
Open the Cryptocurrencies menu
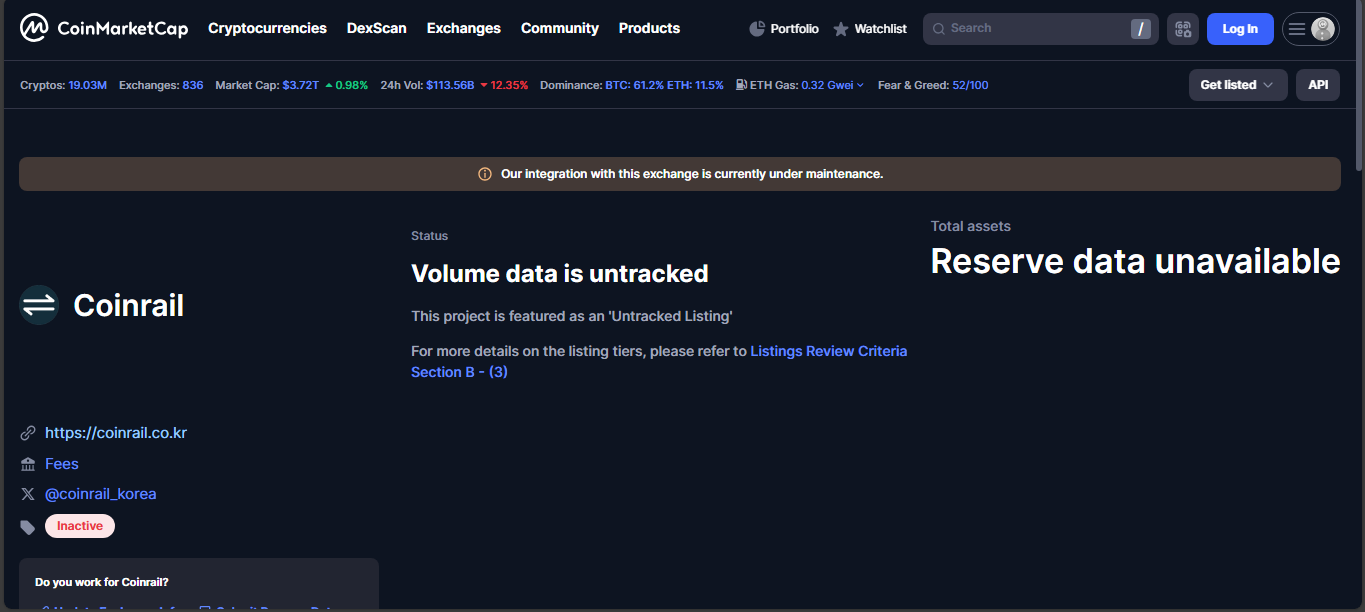click(x=267, y=28)
